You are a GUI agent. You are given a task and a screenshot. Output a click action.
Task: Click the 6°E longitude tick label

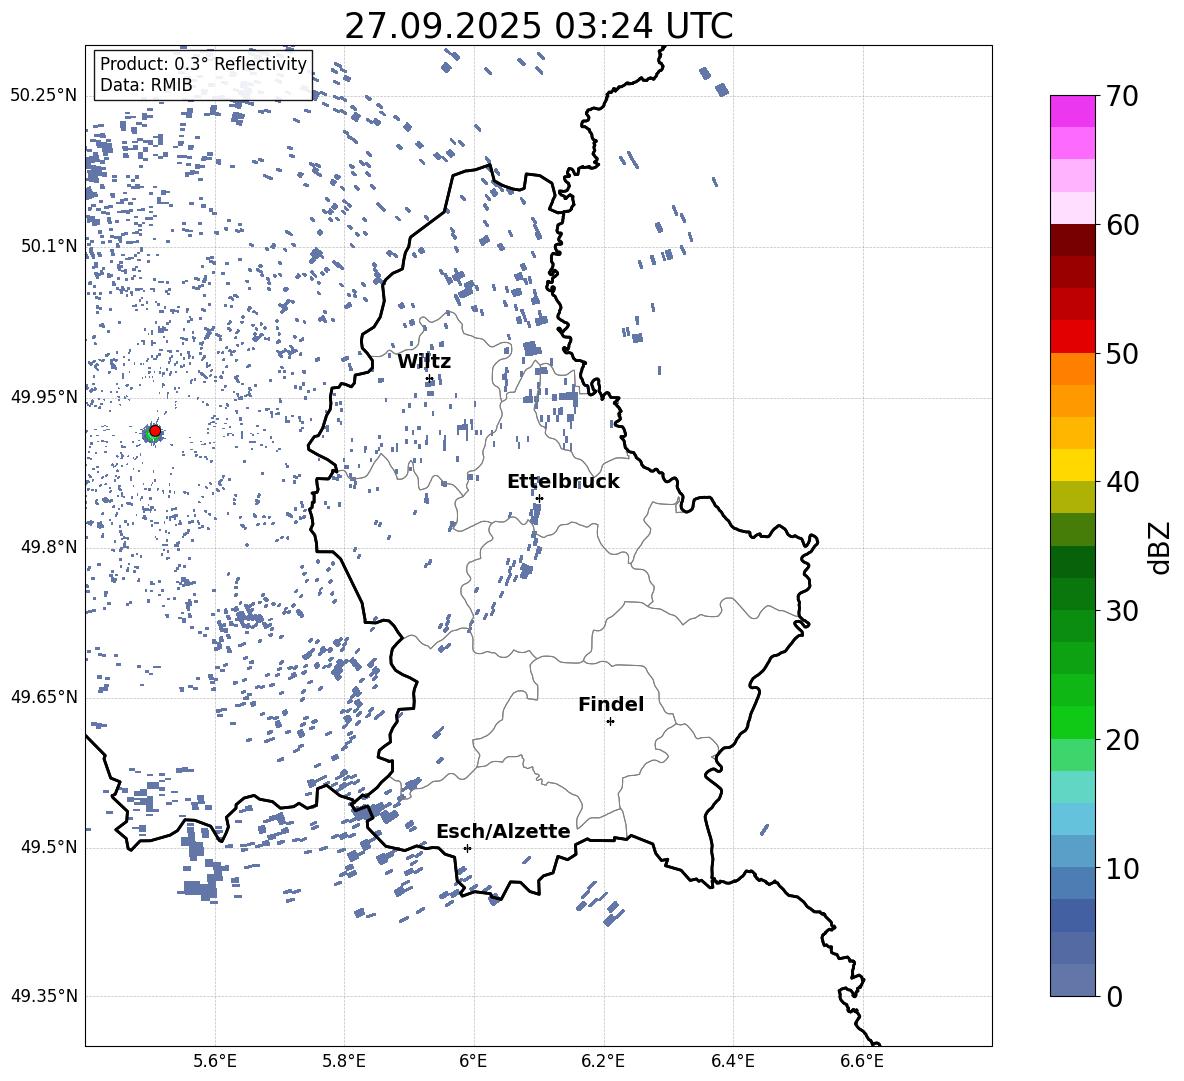click(473, 1062)
